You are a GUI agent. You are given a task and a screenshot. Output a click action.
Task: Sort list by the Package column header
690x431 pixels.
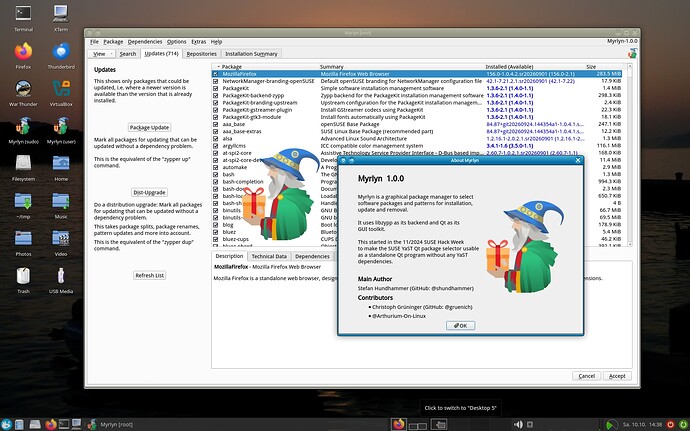(265, 67)
